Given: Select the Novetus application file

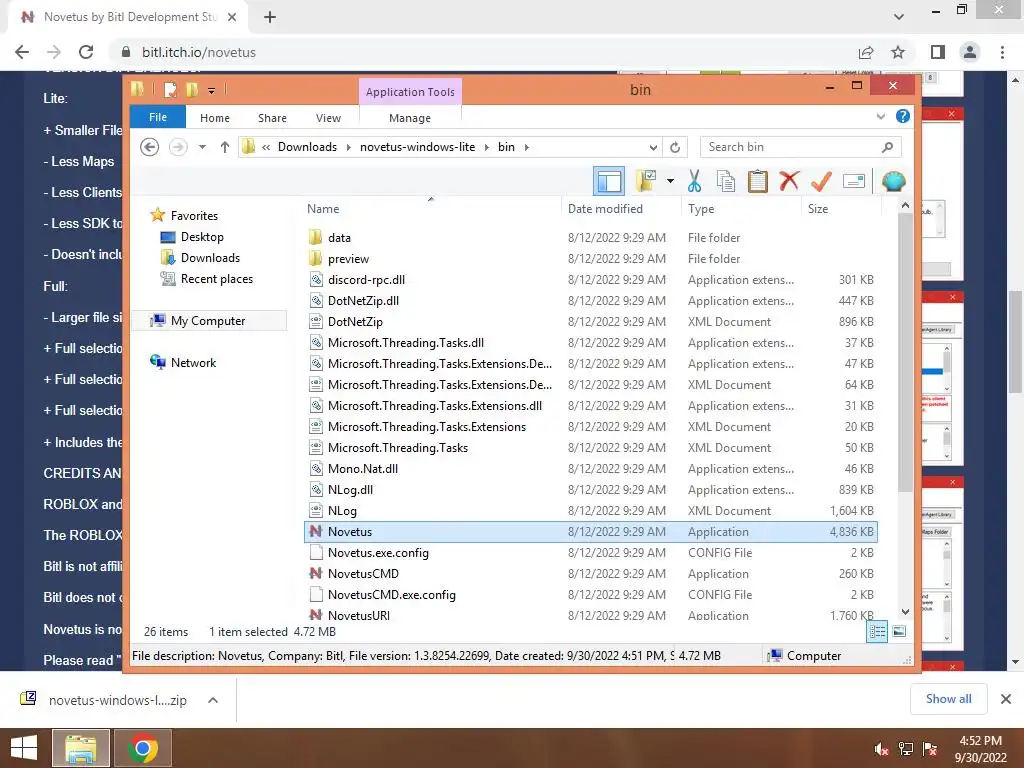Looking at the screenshot, I should 591,532.
